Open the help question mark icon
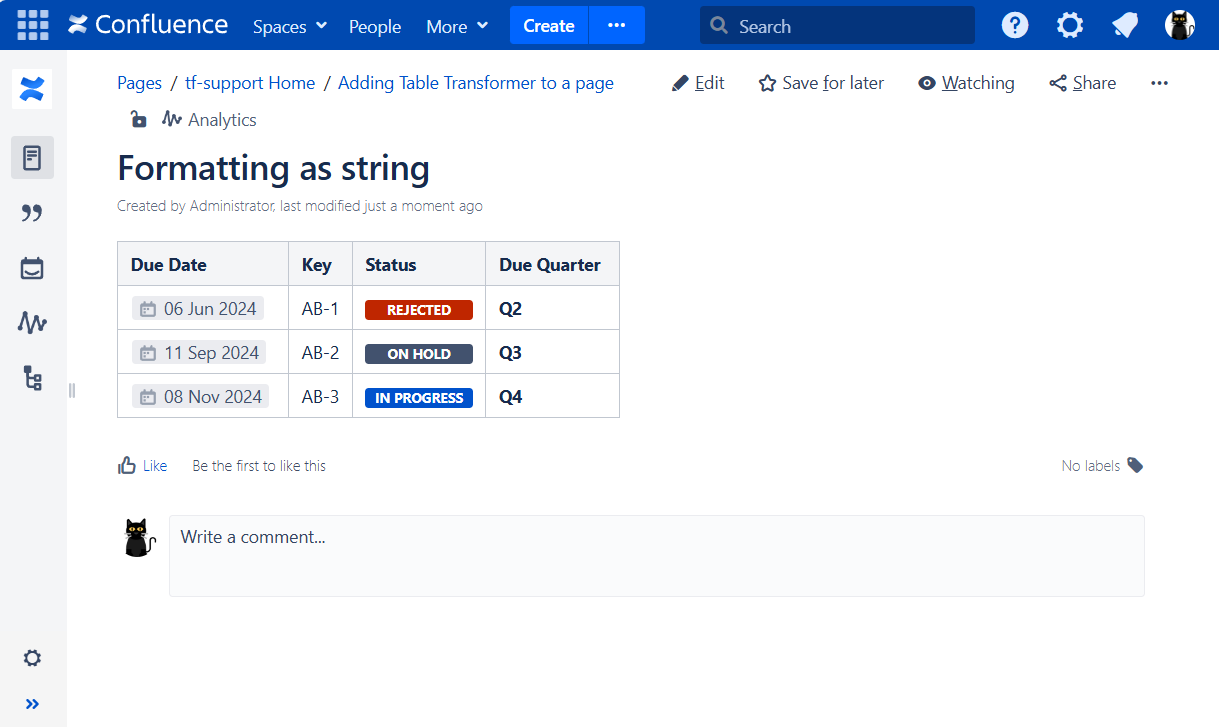This screenshot has height=727, width=1219. click(1015, 26)
